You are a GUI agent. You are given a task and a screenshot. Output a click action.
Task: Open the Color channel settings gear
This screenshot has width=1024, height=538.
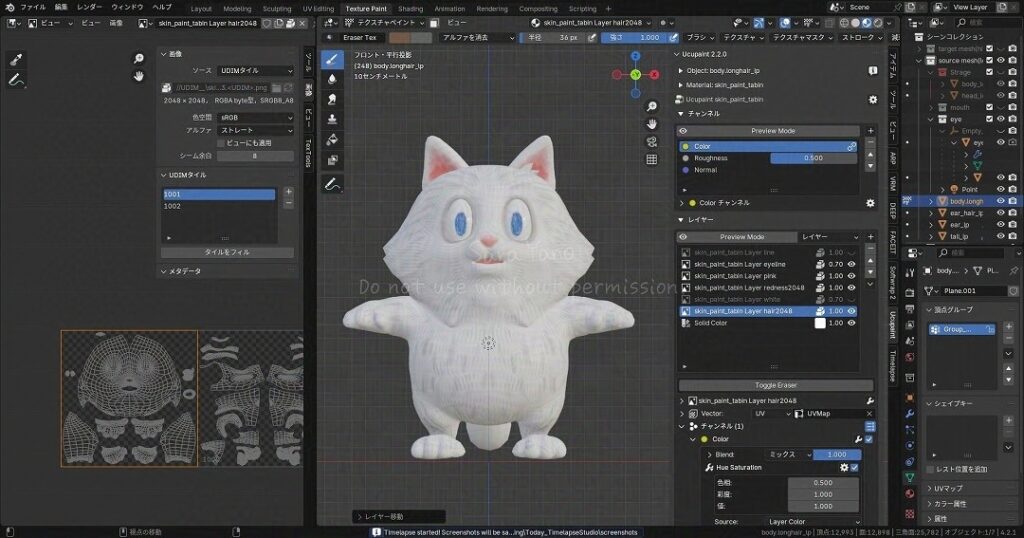coord(870,203)
